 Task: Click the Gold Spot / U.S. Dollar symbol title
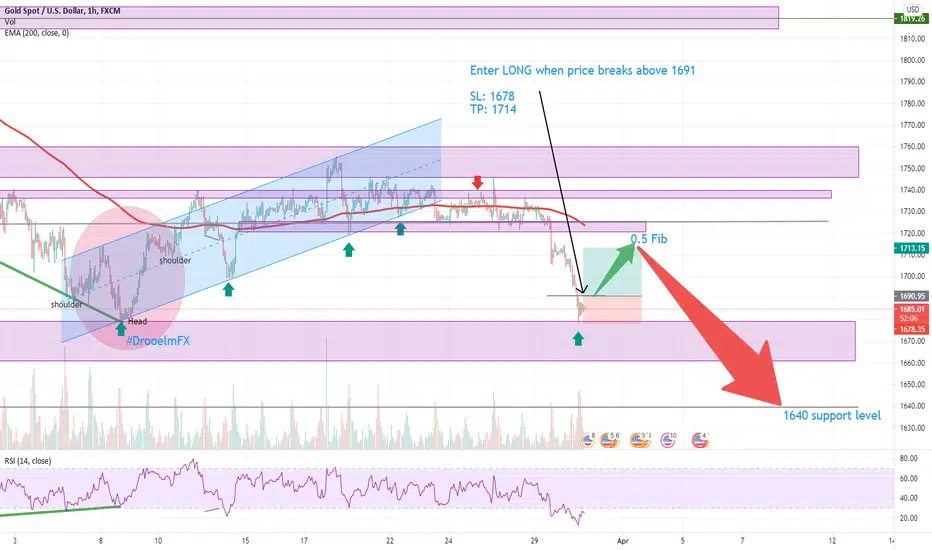[62, 11]
